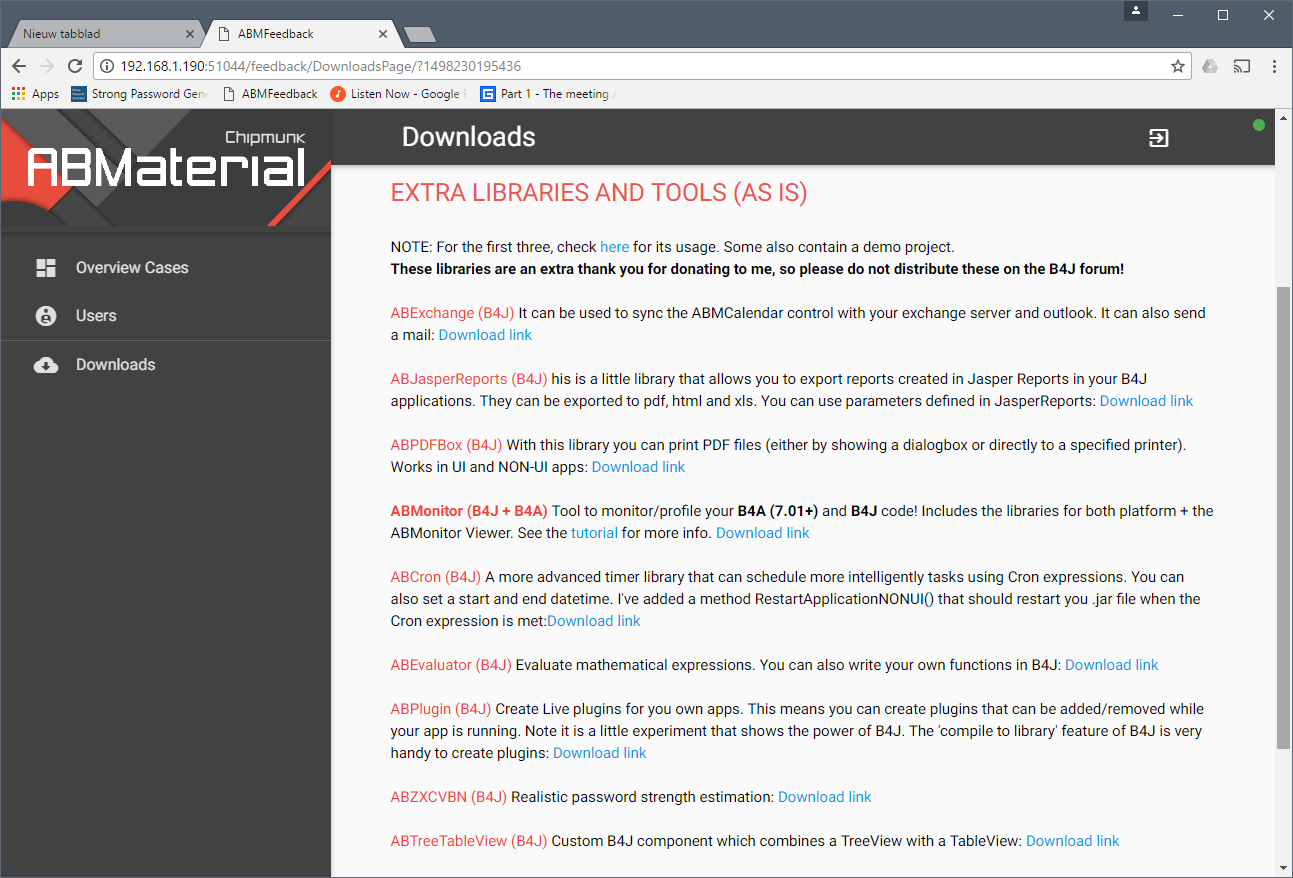1293x878 pixels.
Task: Open the Apps grid on the bookmarks bar
Action: [17, 93]
